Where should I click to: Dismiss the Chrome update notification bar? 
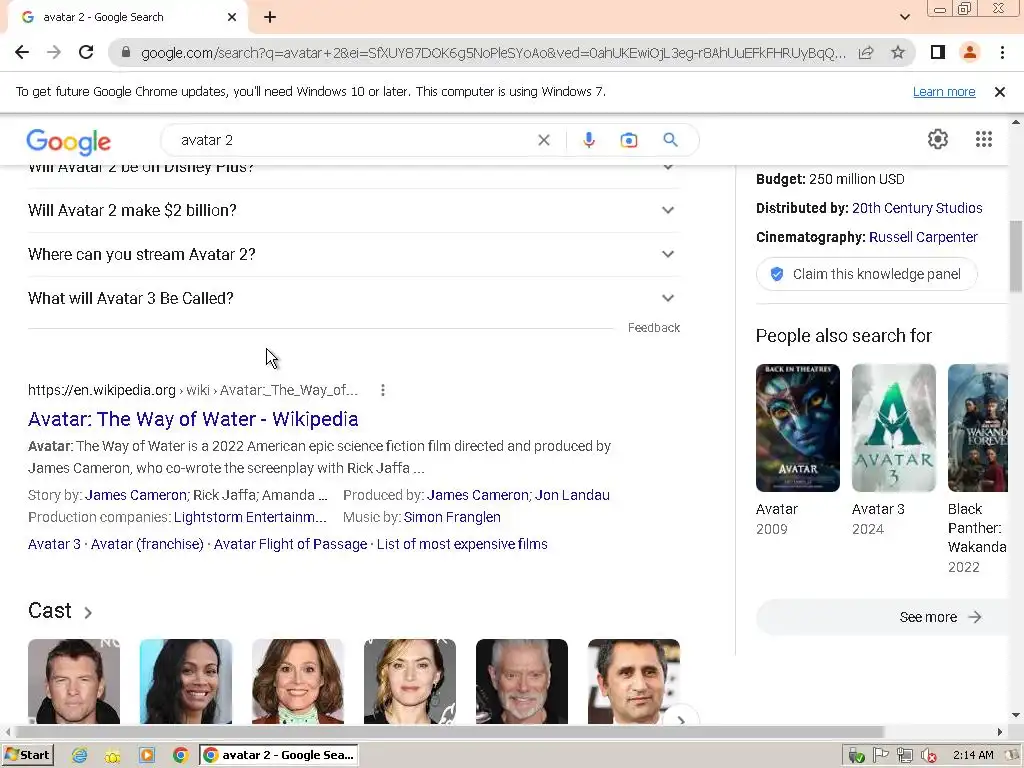(x=999, y=92)
